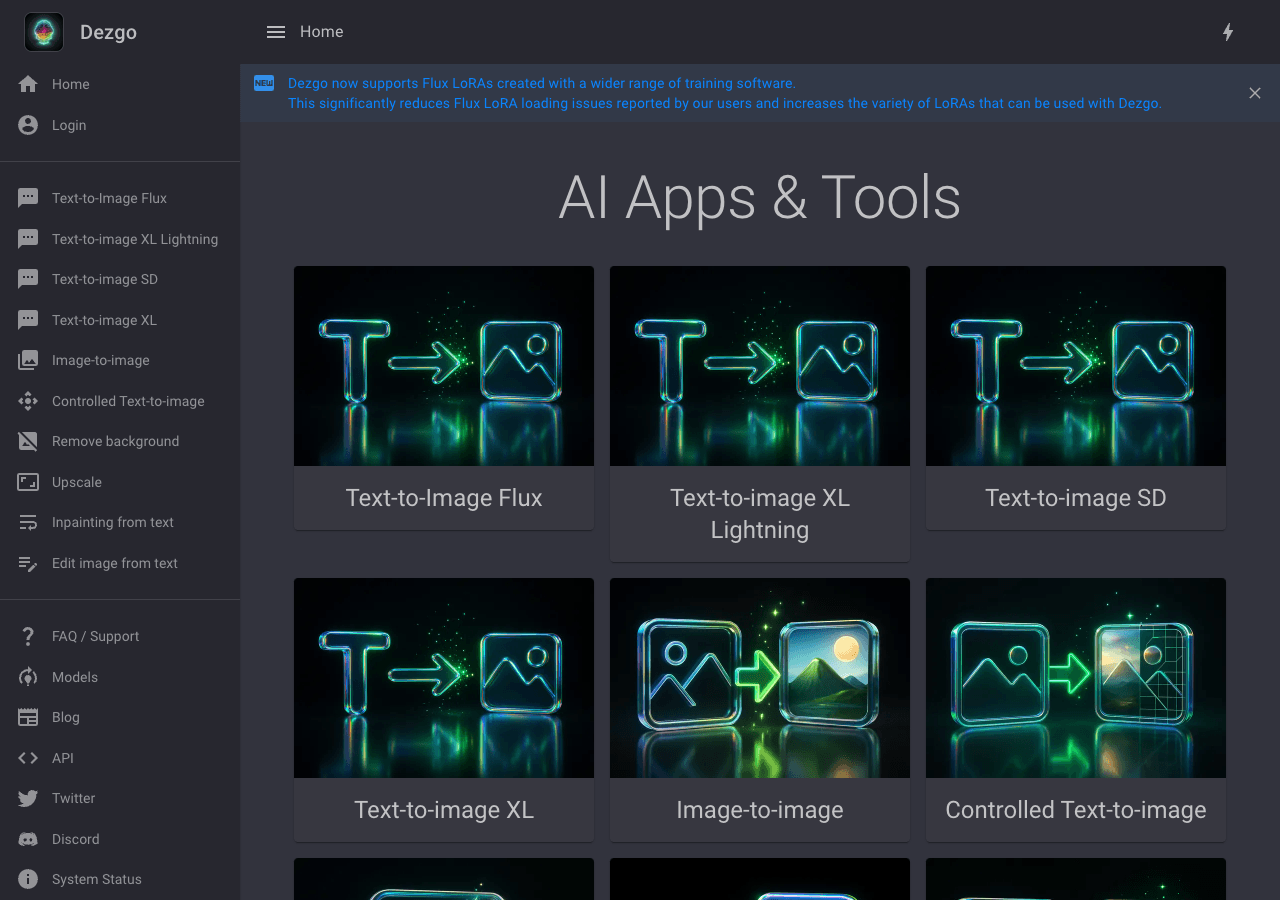Click the Models icon in sidebar

(28, 677)
